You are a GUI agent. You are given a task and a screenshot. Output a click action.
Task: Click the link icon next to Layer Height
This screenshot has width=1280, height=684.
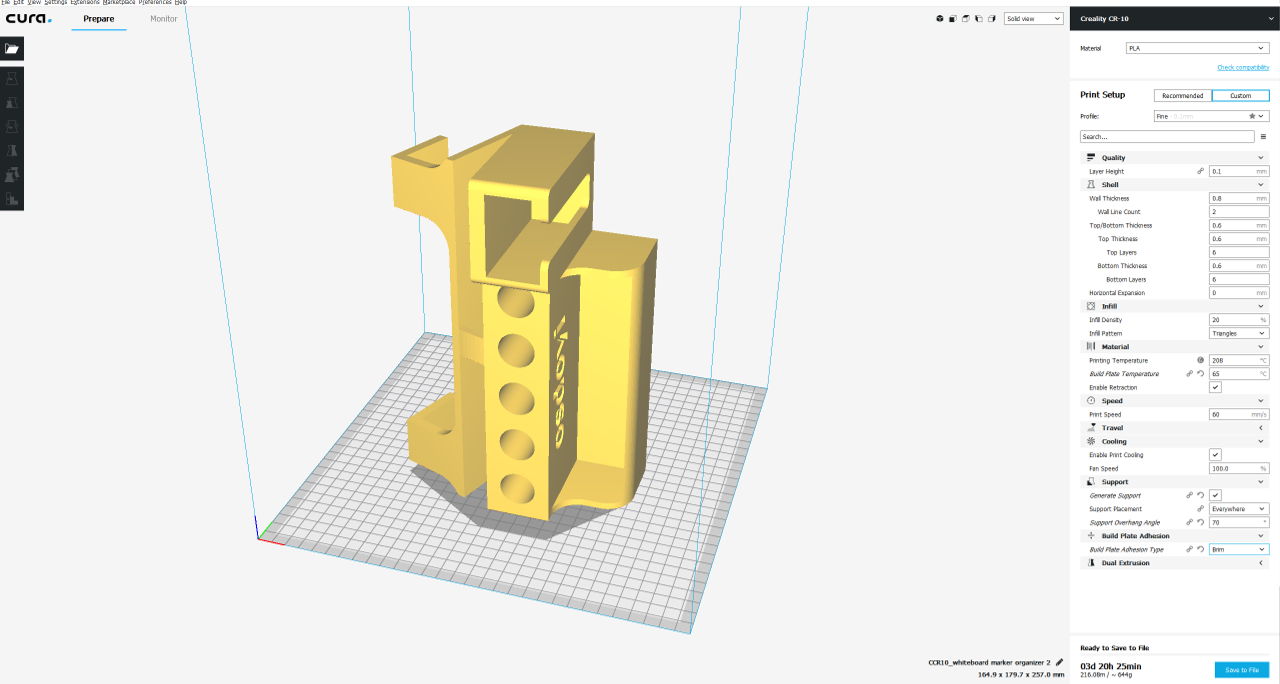click(x=1200, y=171)
